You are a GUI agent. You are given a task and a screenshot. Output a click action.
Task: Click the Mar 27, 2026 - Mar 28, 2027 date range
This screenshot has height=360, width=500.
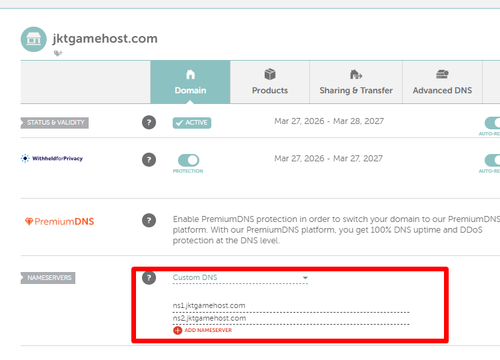pyautogui.click(x=329, y=121)
